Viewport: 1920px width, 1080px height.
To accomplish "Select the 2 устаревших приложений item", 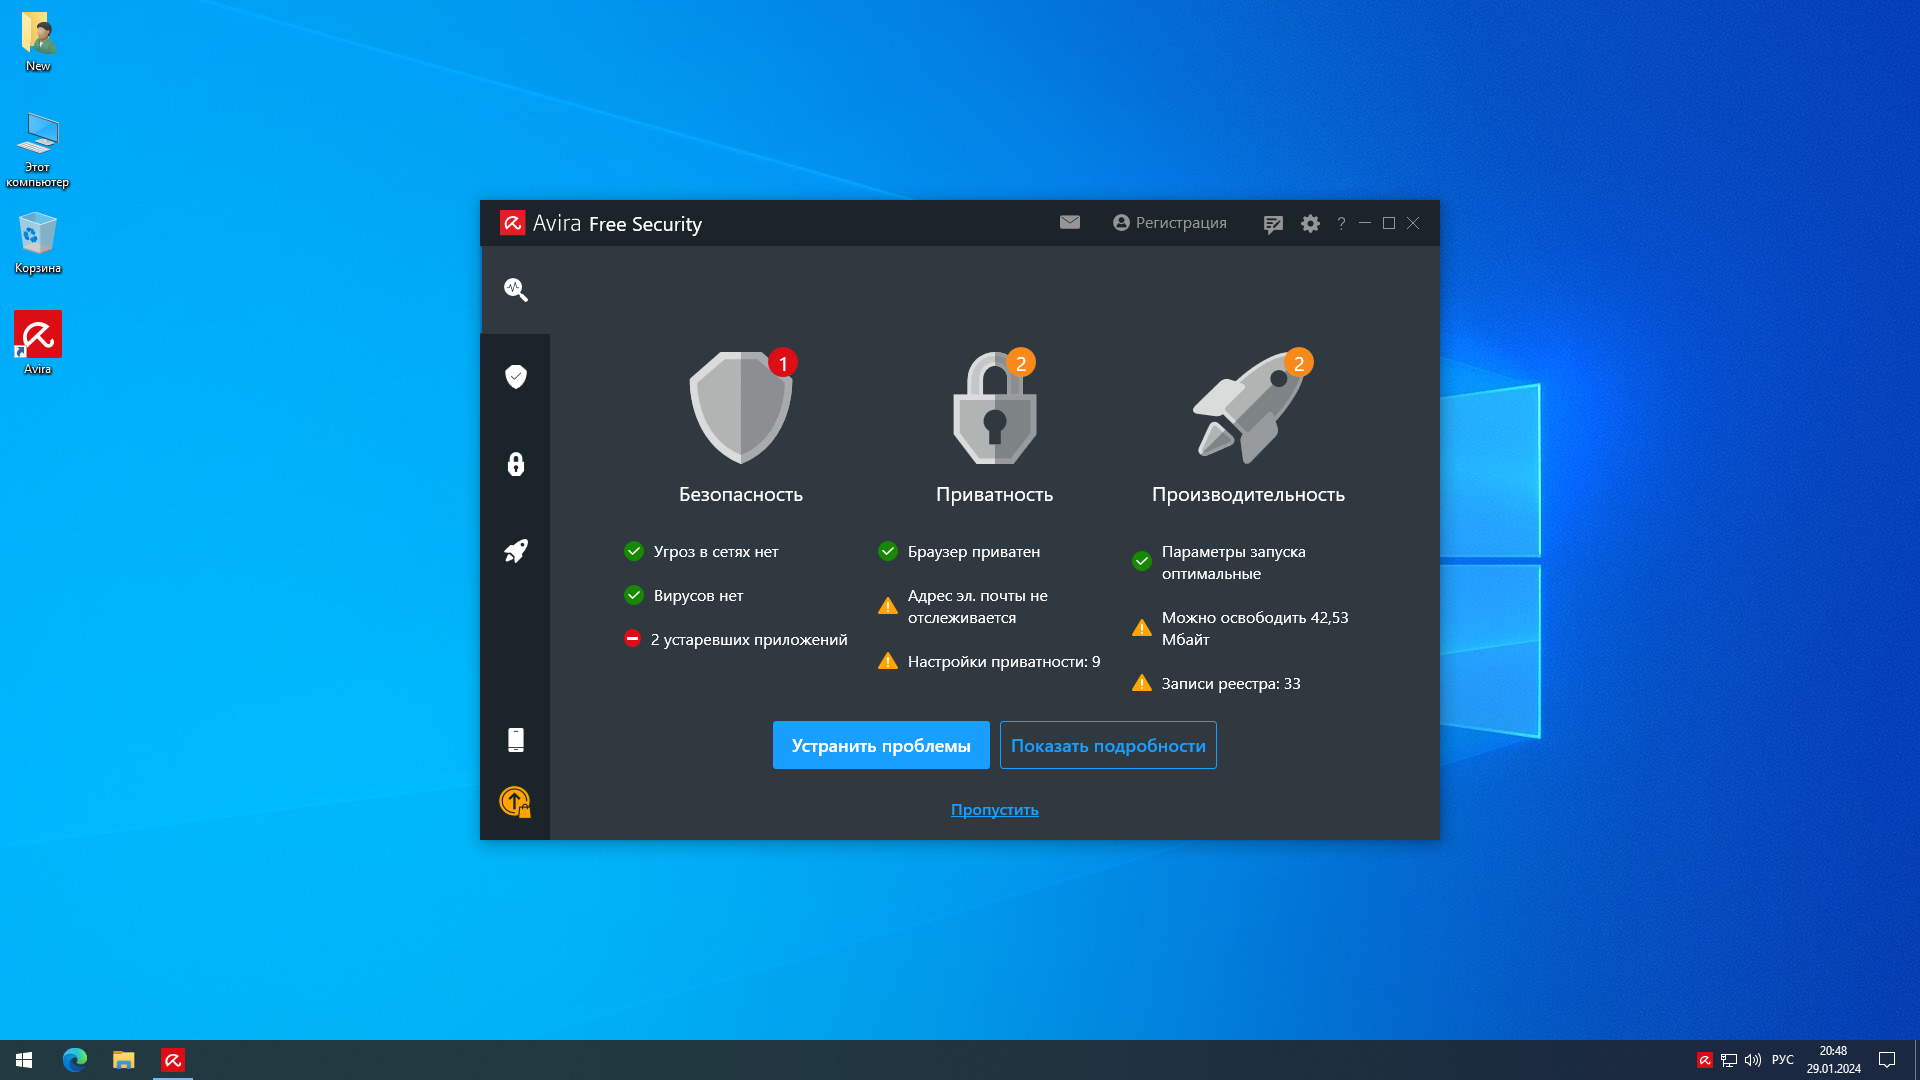I will pyautogui.click(x=748, y=640).
